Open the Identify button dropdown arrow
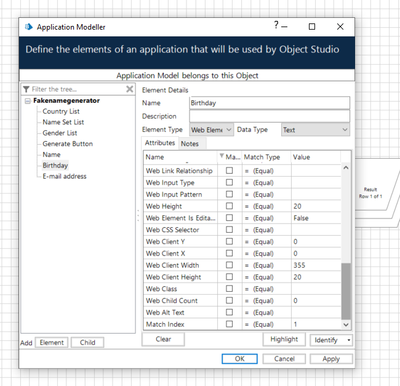Image resolution: width=400 pixels, height=386 pixels. pos(349,340)
